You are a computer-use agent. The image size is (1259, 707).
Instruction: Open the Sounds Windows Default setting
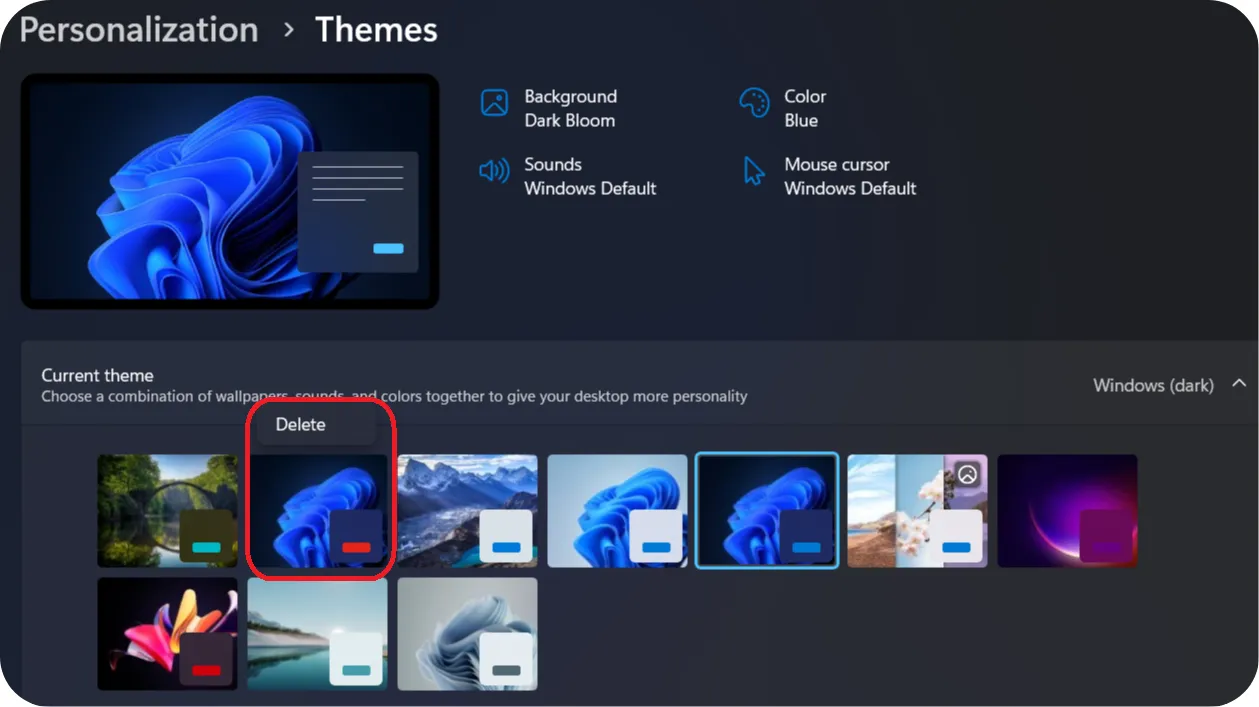pos(568,176)
